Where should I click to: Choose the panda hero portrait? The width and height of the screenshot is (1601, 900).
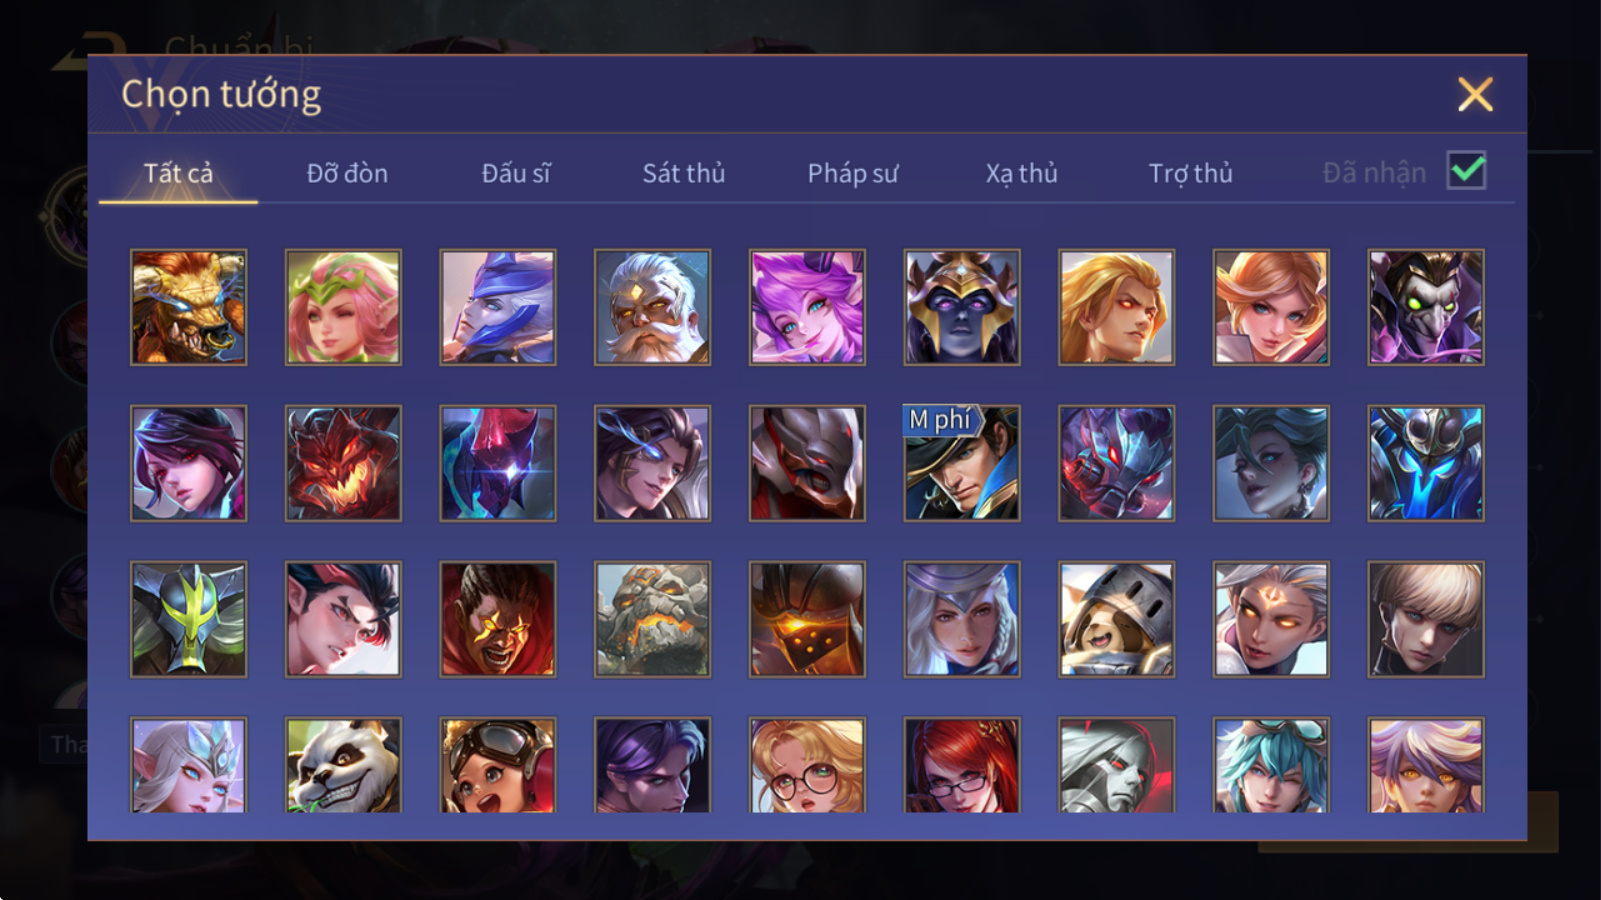pyautogui.click(x=343, y=765)
